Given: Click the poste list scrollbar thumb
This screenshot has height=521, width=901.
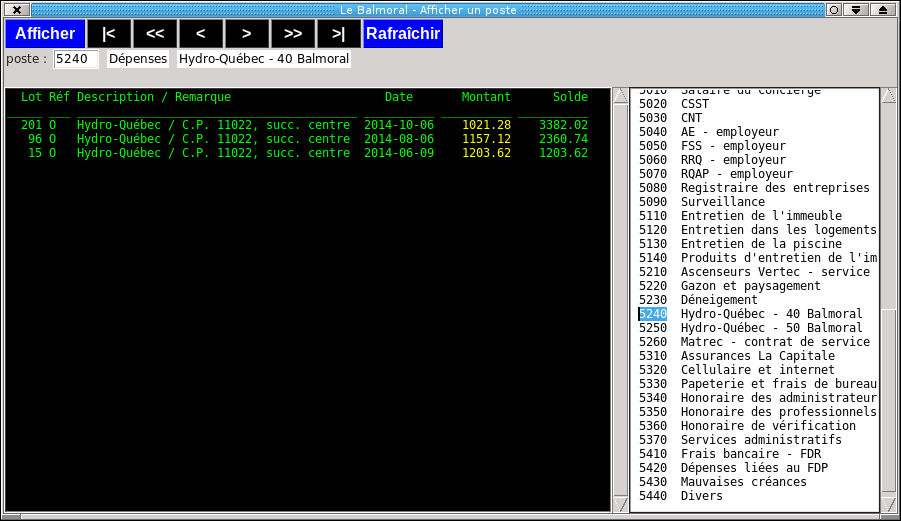Looking at the screenshot, I should pos(889,402).
